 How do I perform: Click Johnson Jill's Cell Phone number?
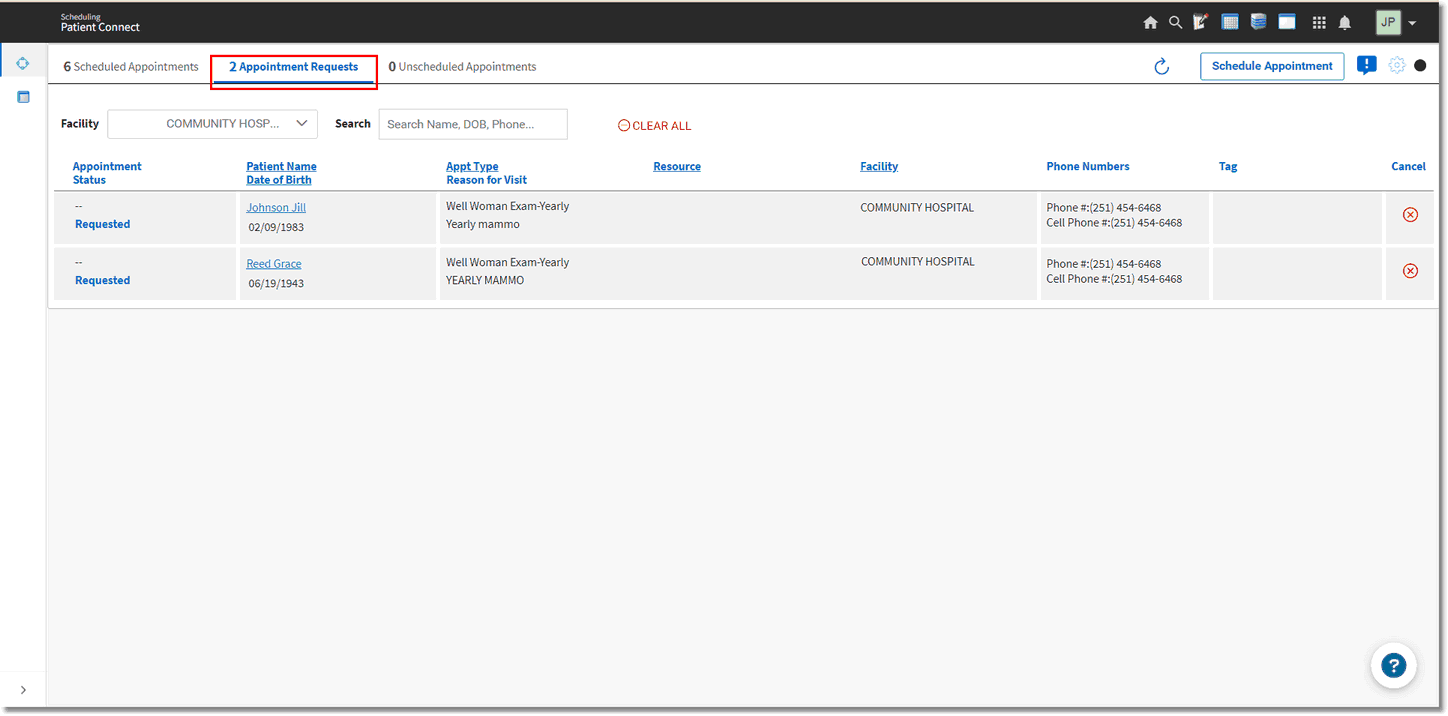pyautogui.click(x=1114, y=223)
